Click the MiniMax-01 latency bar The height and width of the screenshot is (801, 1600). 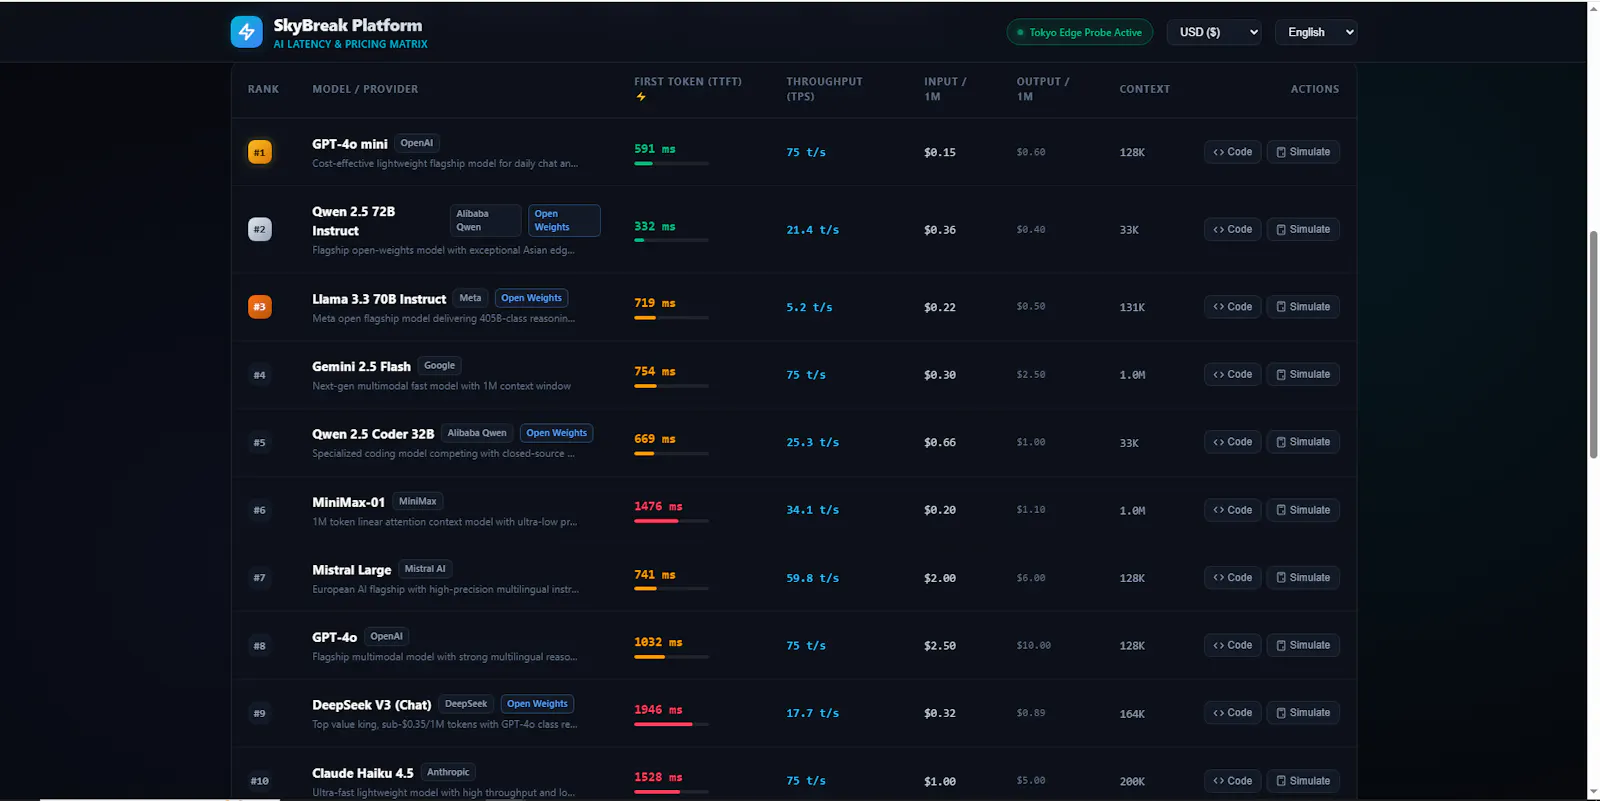[x=671, y=521]
